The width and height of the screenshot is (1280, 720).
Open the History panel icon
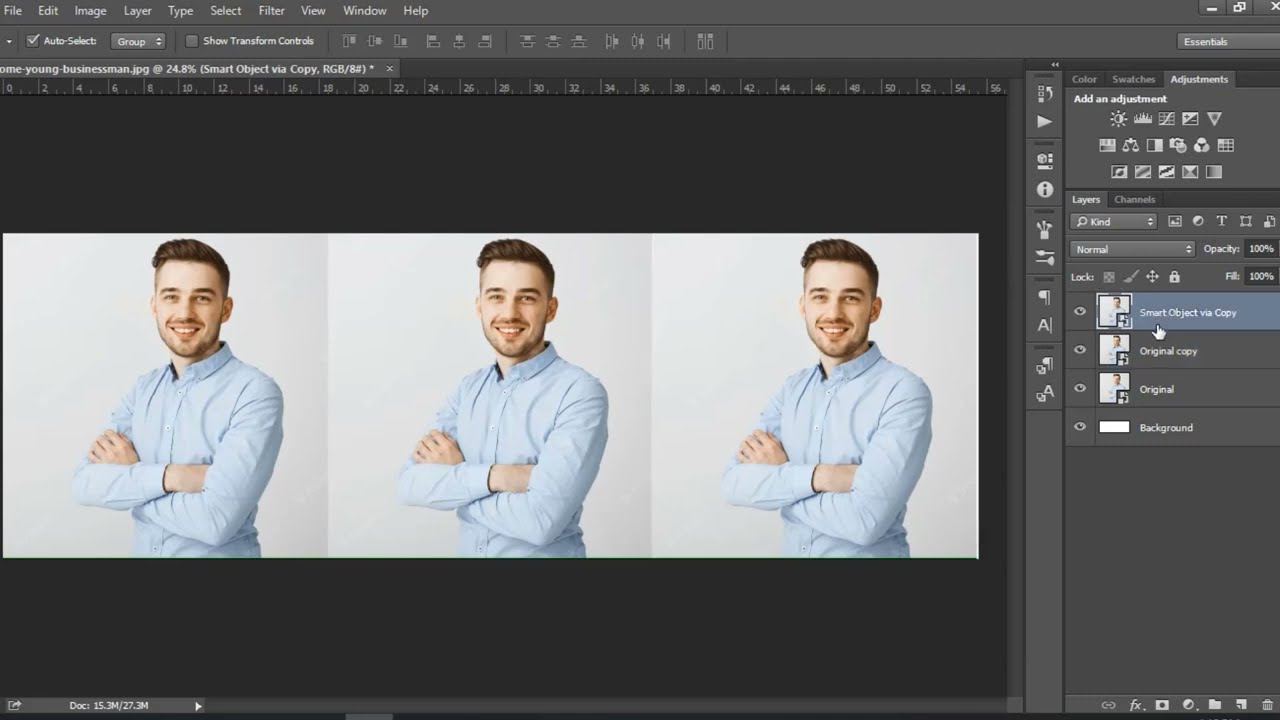pos(1045,93)
